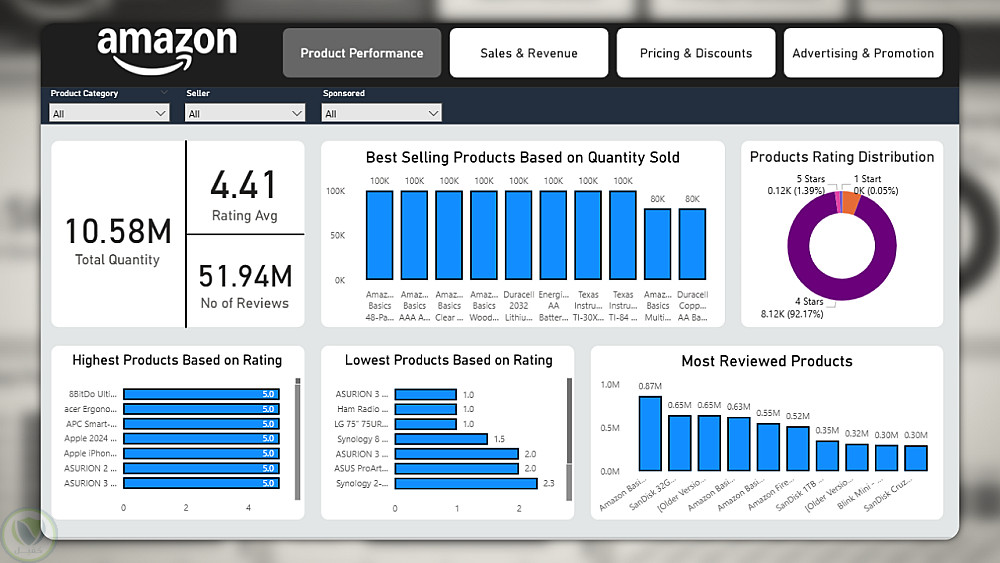Click the Synology 8 ... 1.5 bar
This screenshot has height=563, width=1000.
click(x=441, y=439)
